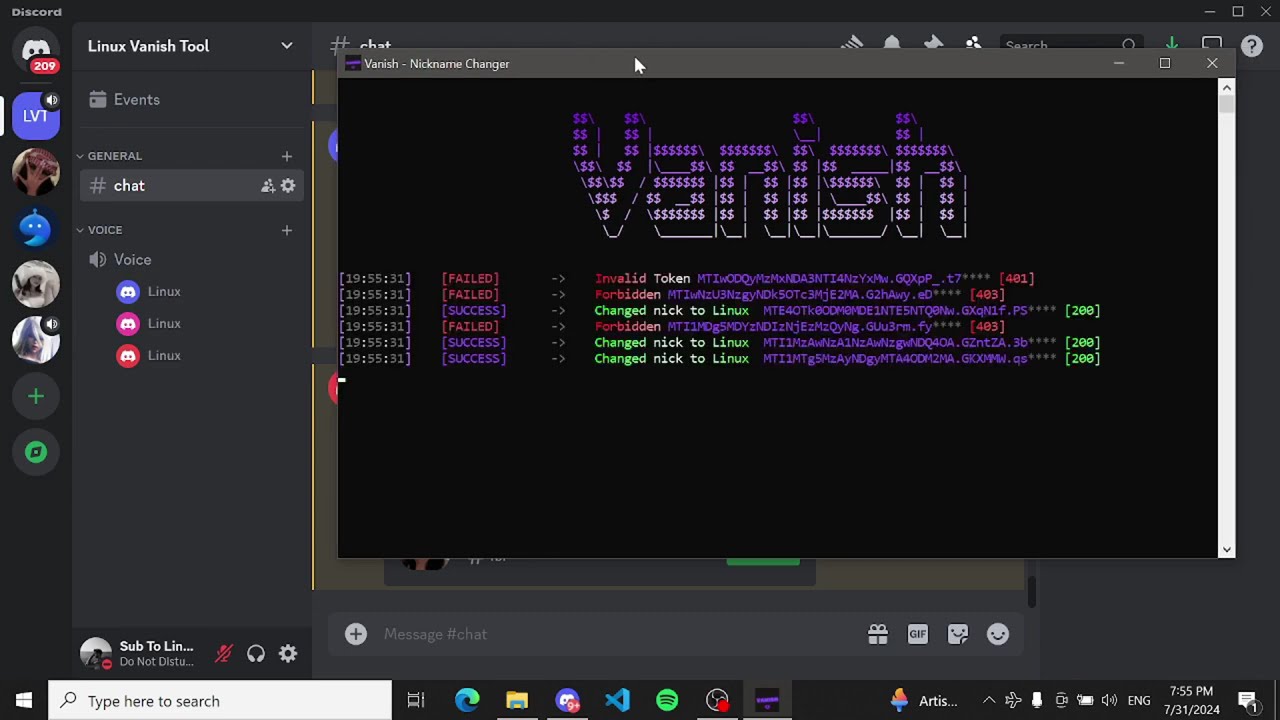The width and height of the screenshot is (1280, 720).
Task: Launch Microsoft Edge from the taskbar
Action: [467, 701]
